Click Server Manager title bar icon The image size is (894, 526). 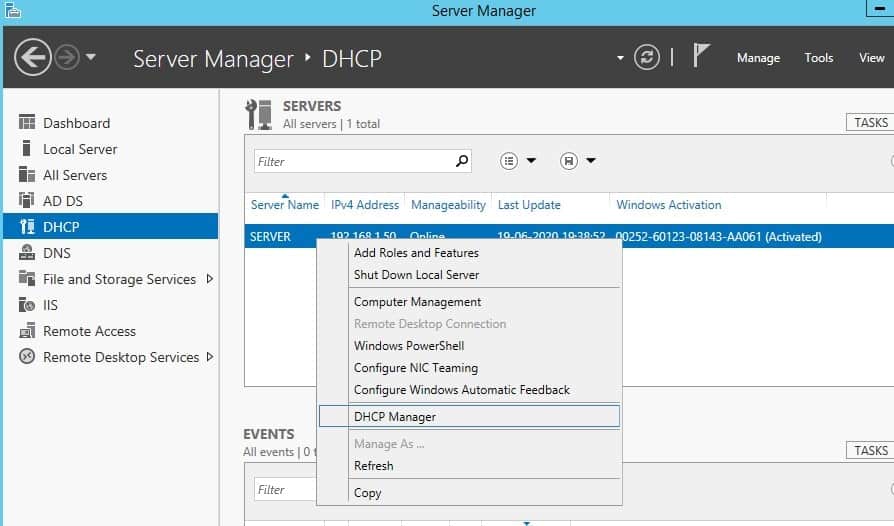13,10
